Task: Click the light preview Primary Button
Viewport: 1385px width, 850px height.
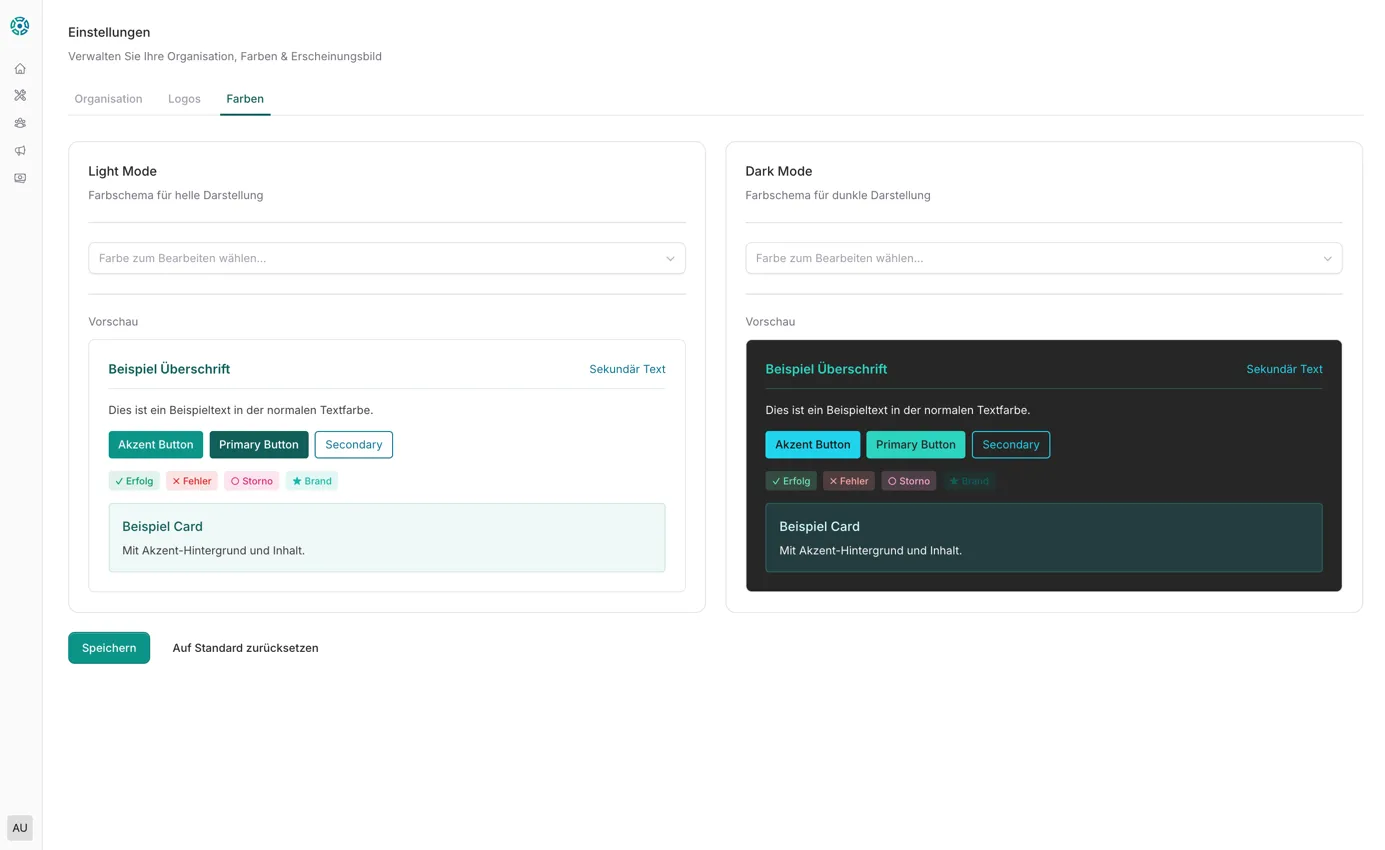Action: 259,445
